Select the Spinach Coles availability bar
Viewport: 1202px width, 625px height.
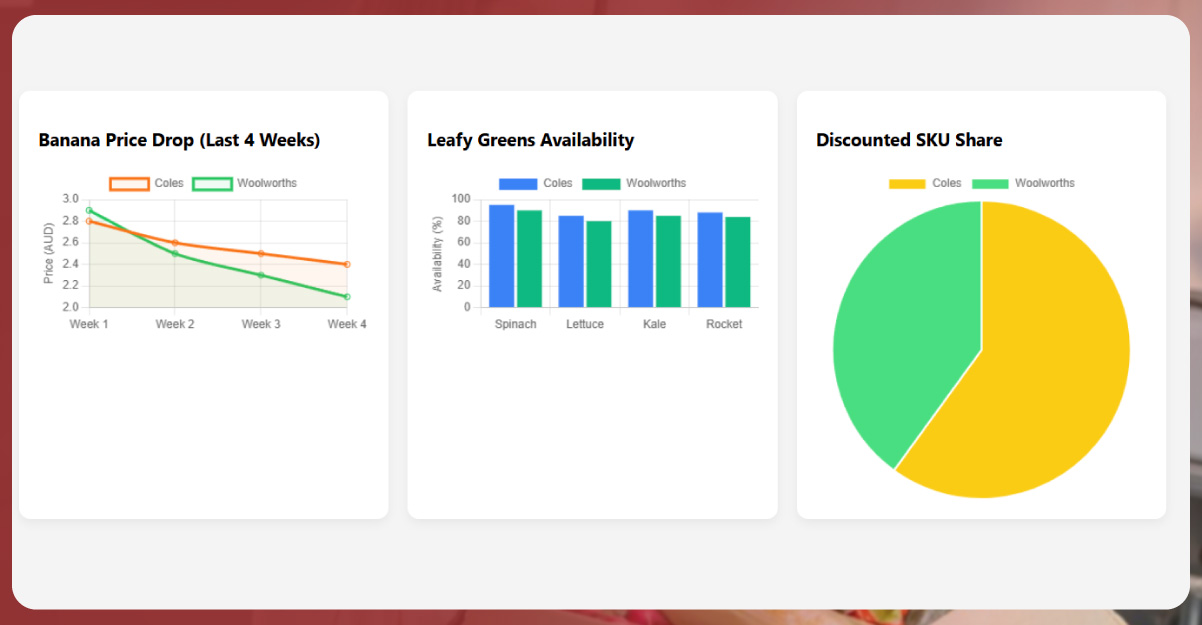pyautogui.click(x=500, y=255)
